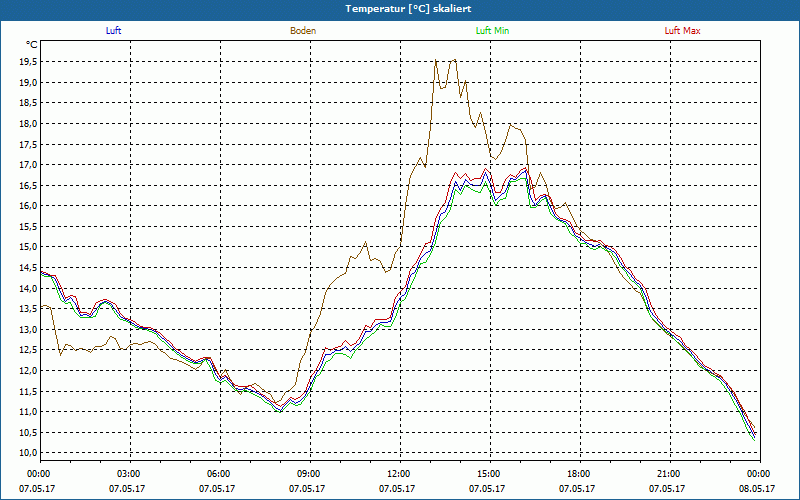The image size is (800, 500).
Task: Click the 19,5 y-axis value label
Action: (26, 61)
